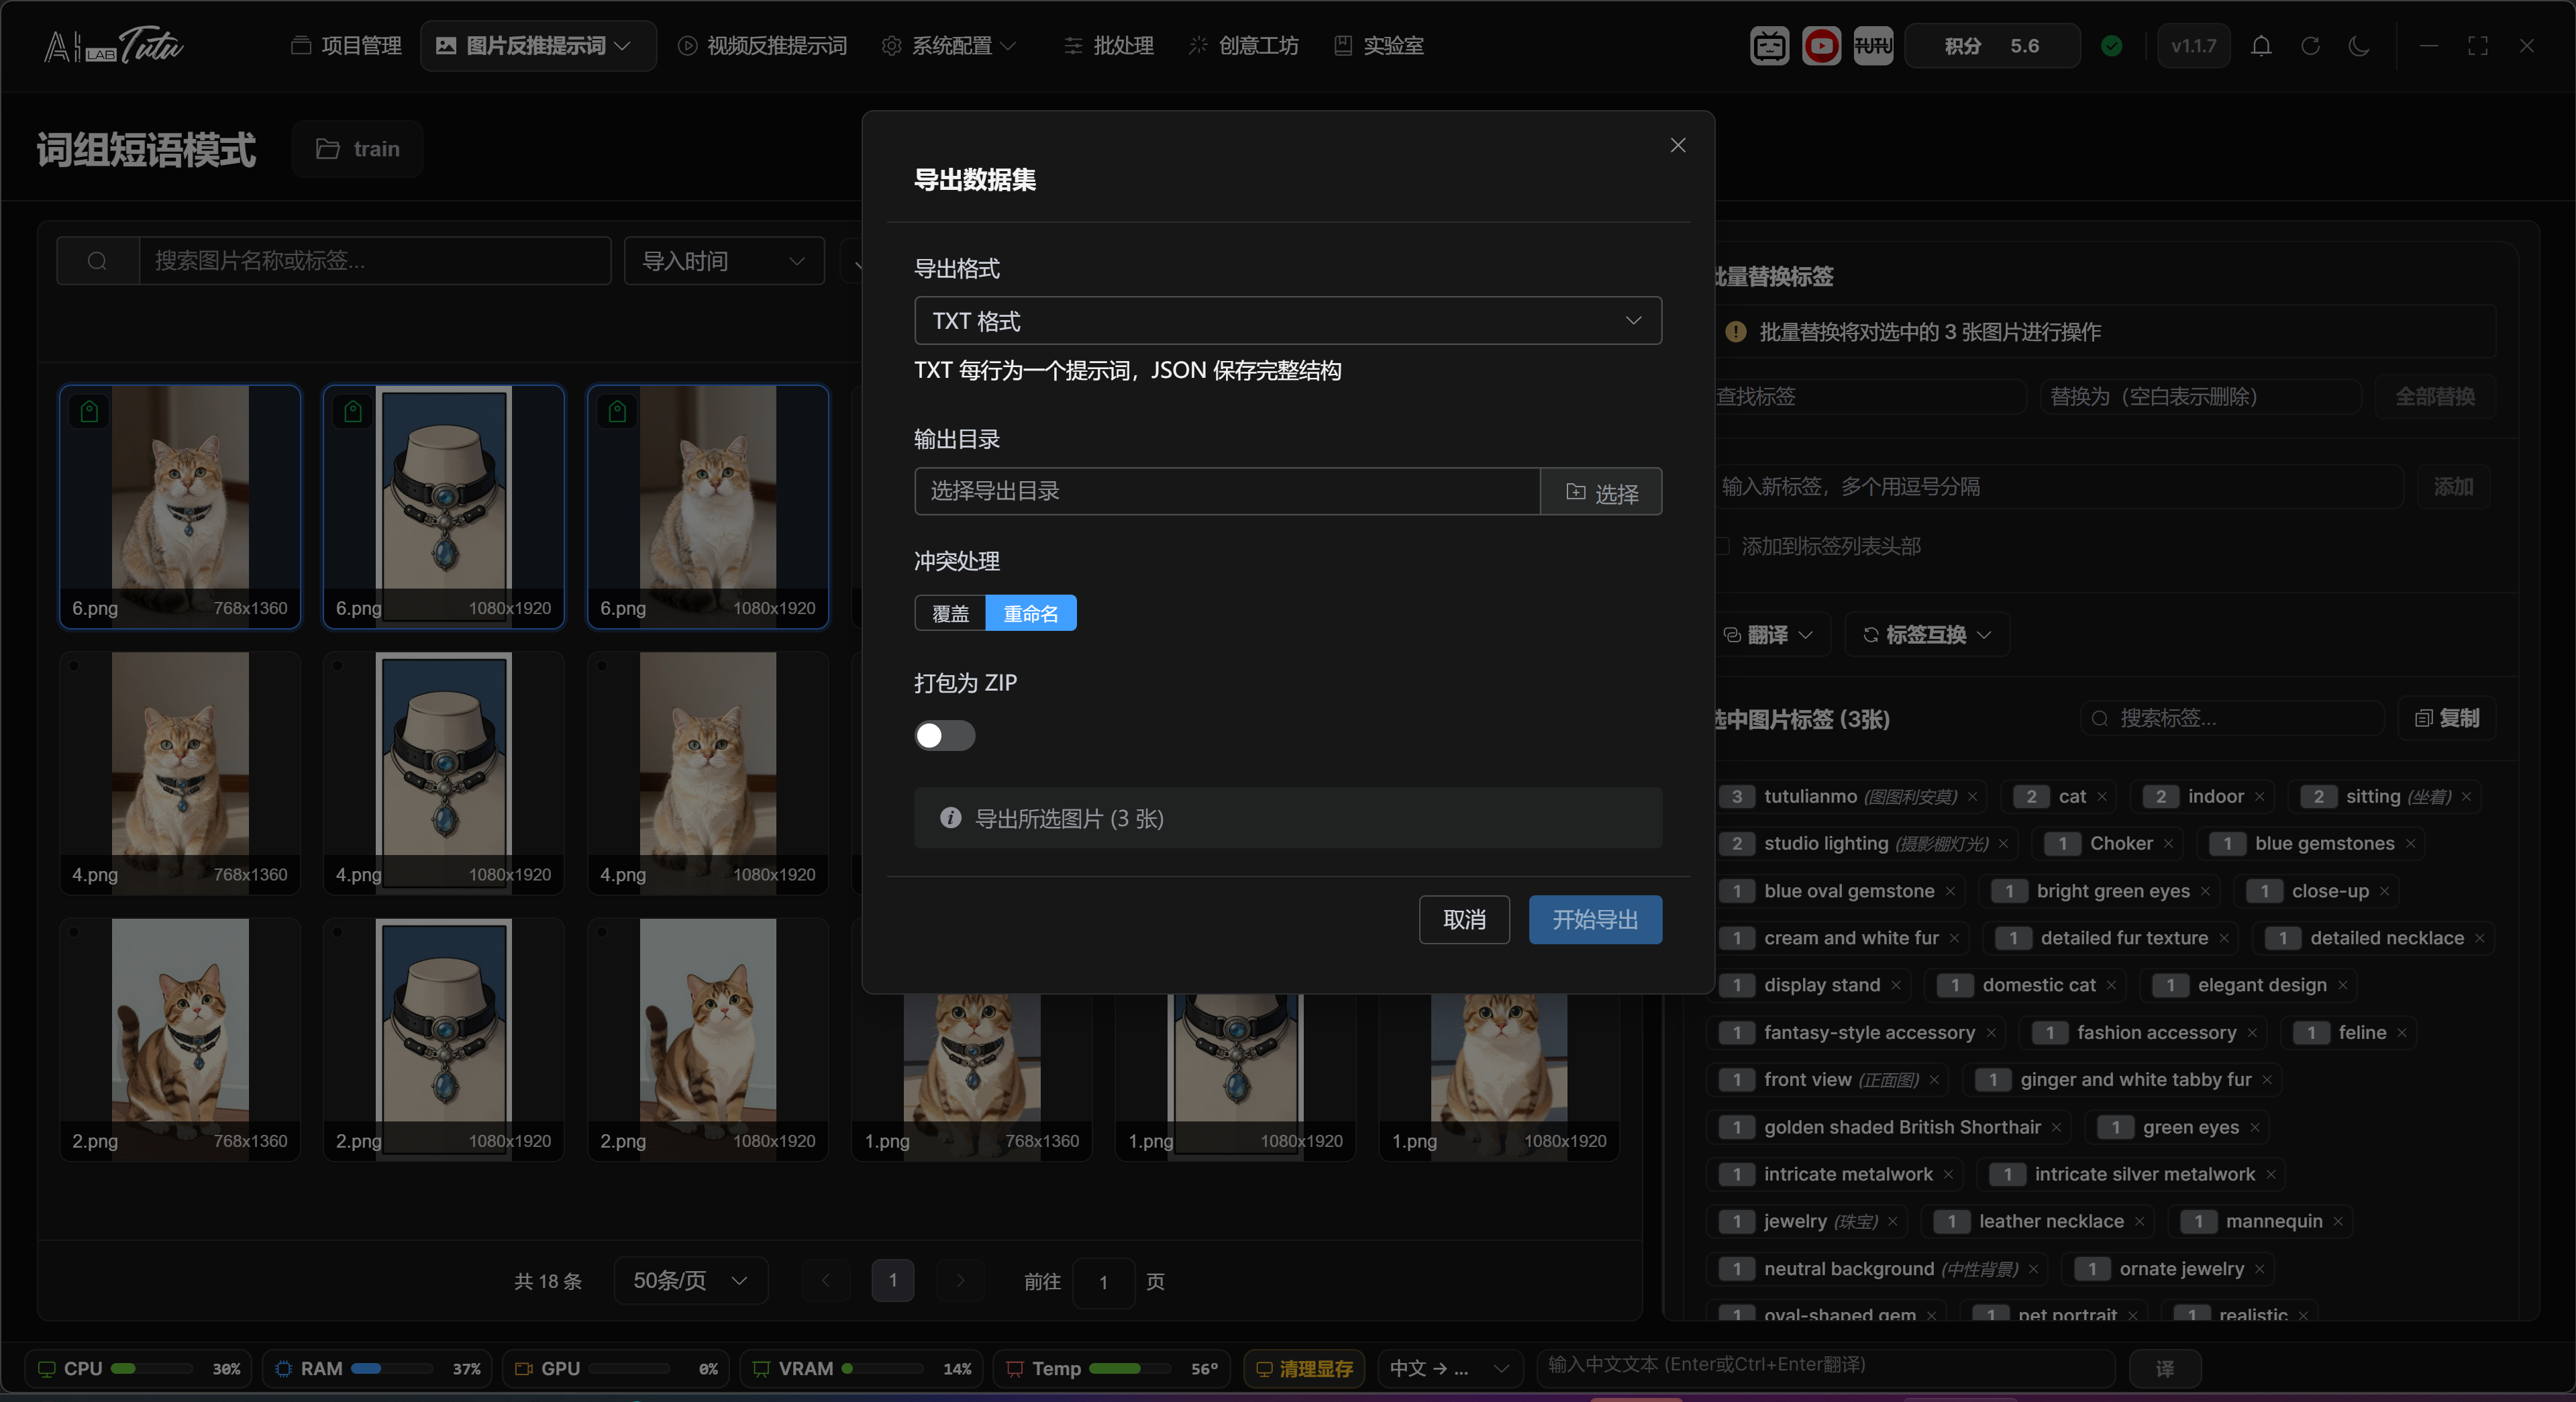Click the 1.png 768x1360 cat thumbnail
Image resolution: width=2576 pixels, height=1402 pixels.
[x=971, y=1077]
